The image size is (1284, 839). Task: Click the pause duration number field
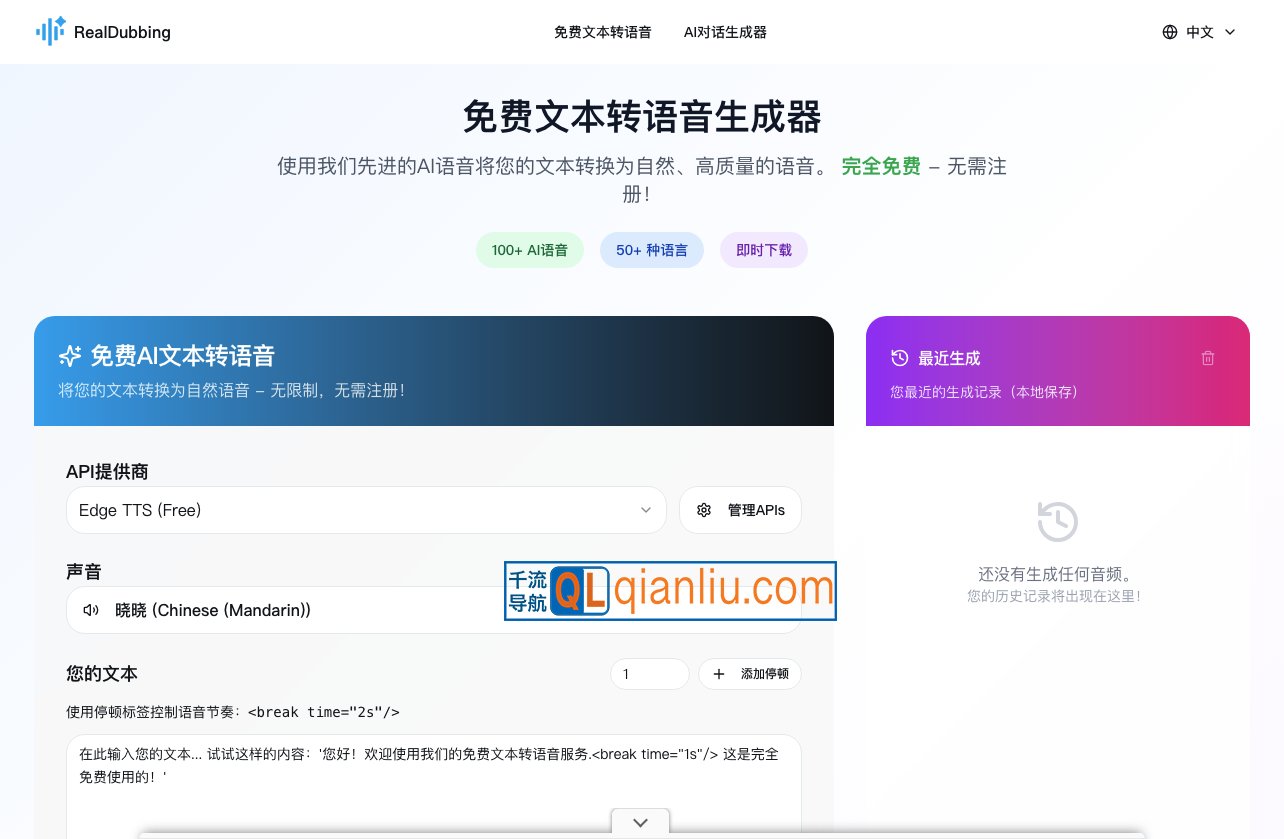click(x=649, y=674)
